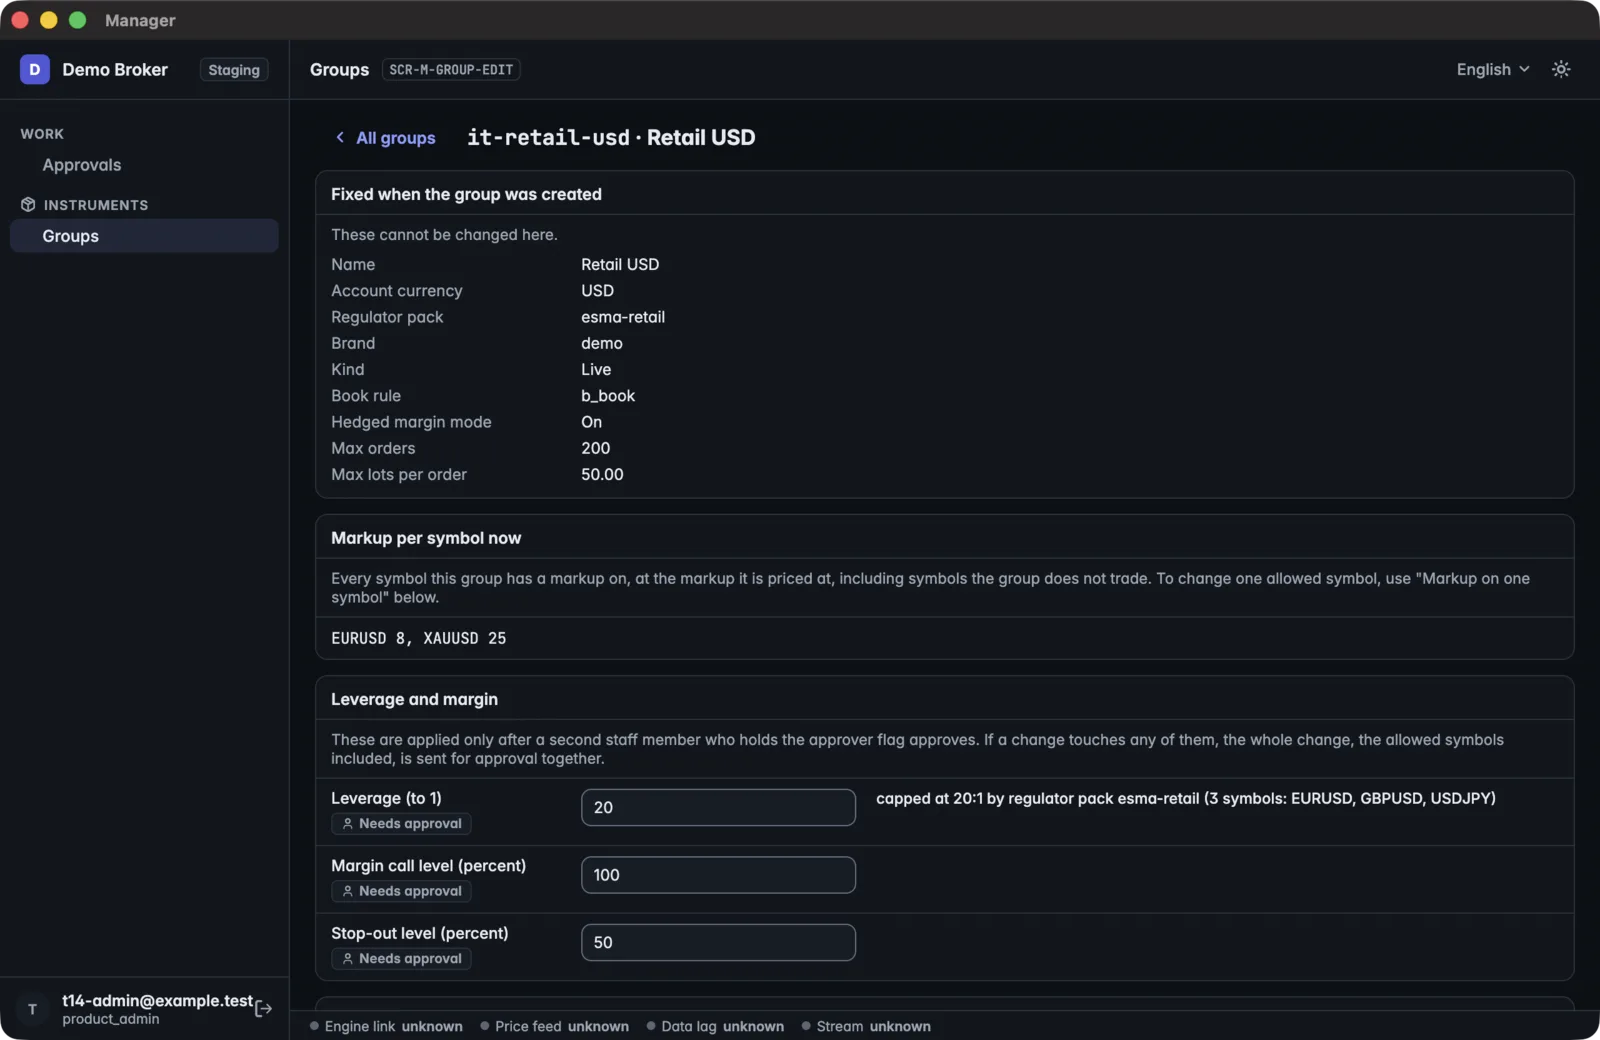Click the 'Data lag unknown' status entry
The width and height of the screenshot is (1600, 1040).
point(716,1026)
